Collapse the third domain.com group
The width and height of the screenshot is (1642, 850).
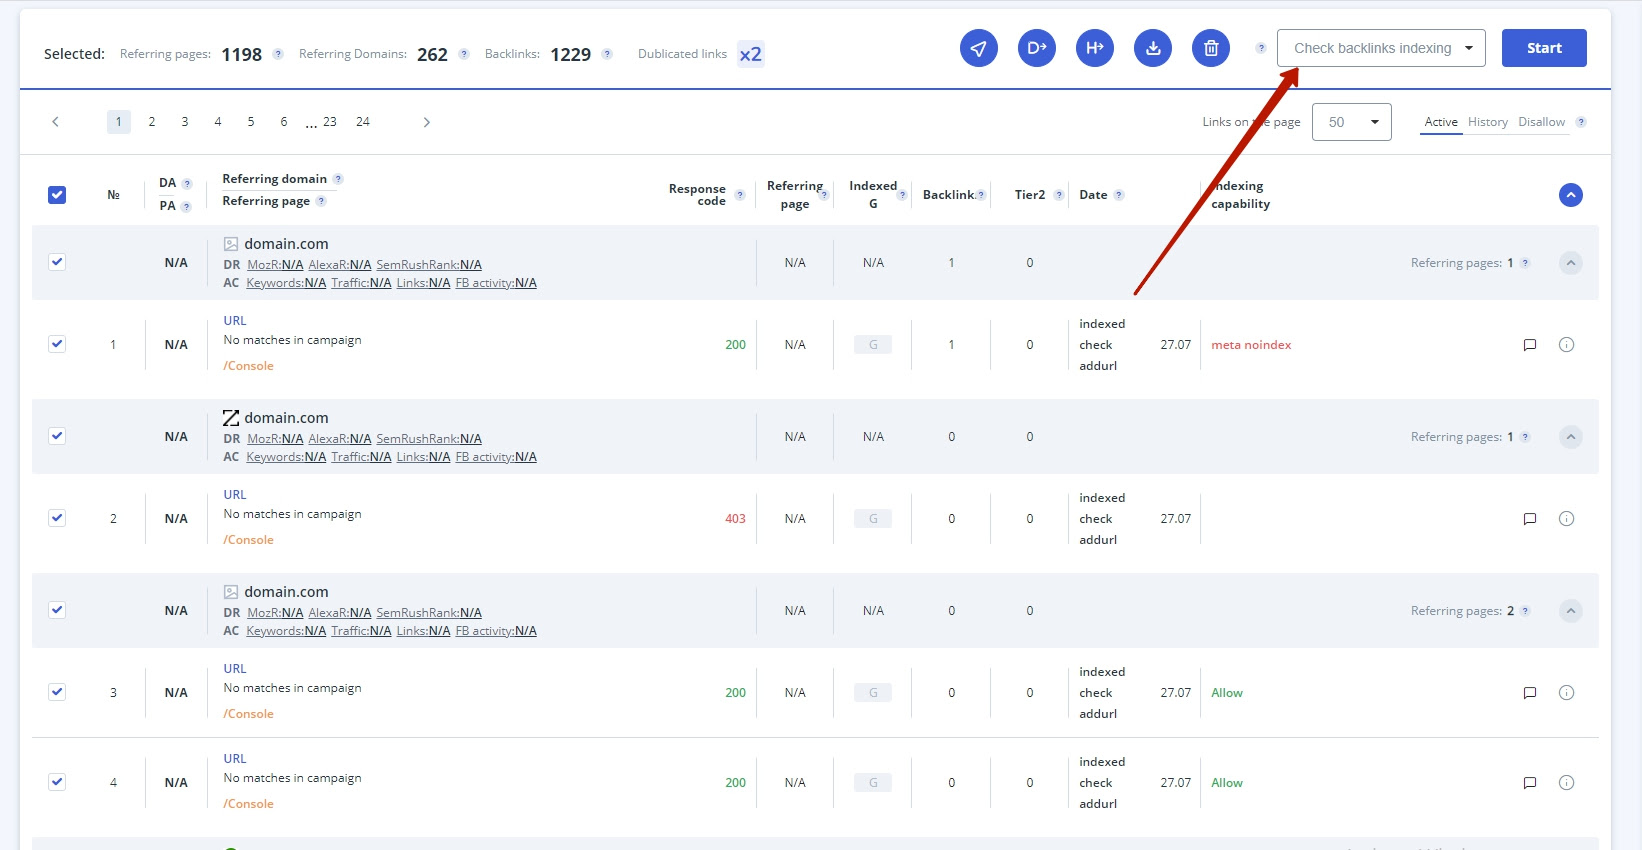(1571, 611)
